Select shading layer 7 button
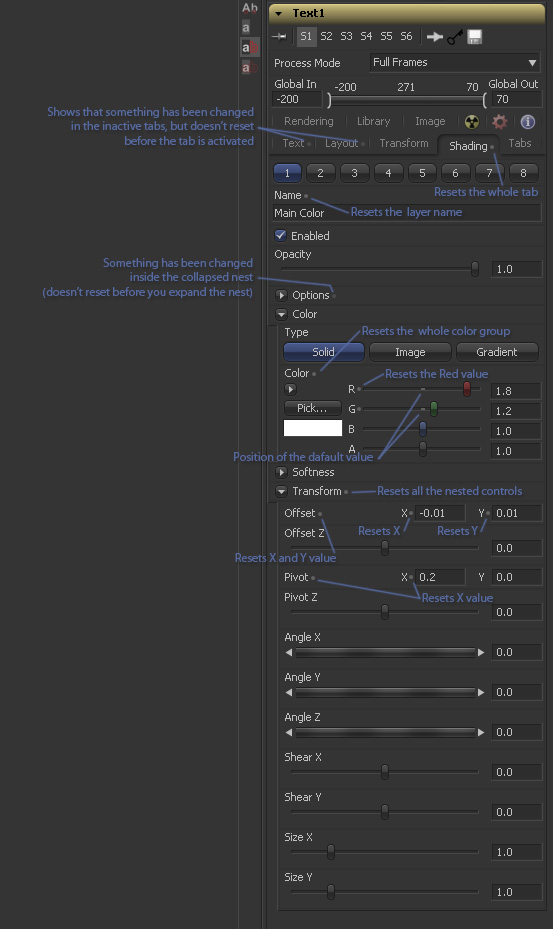The image size is (553, 929). [490, 173]
